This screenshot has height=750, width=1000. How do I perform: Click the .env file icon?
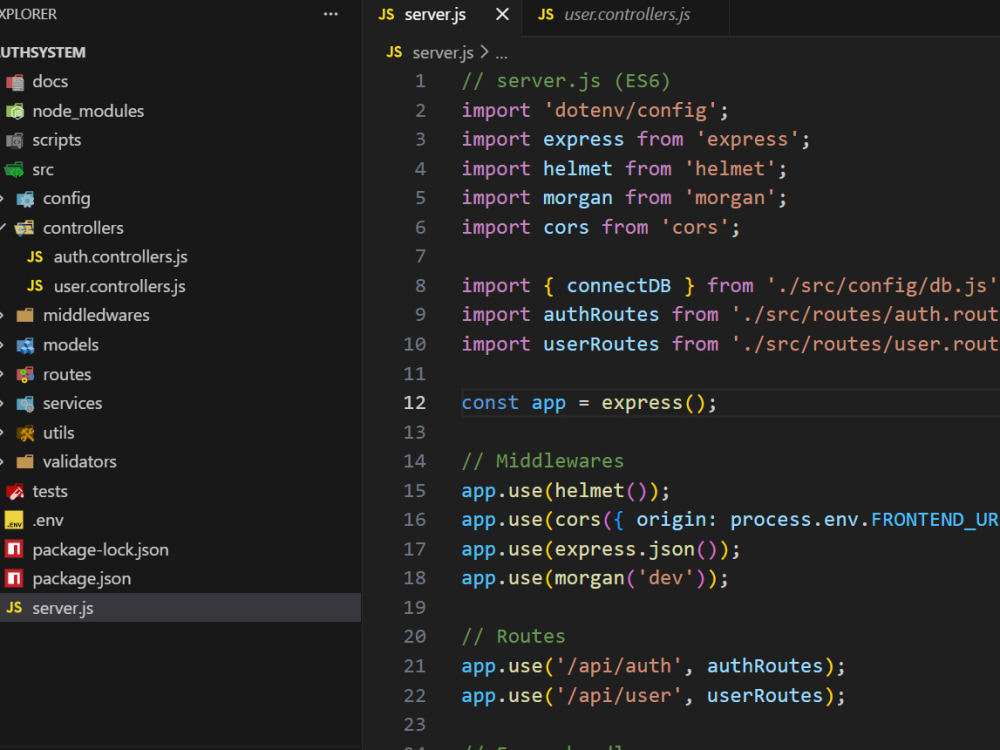pyautogui.click(x=14, y=520)
